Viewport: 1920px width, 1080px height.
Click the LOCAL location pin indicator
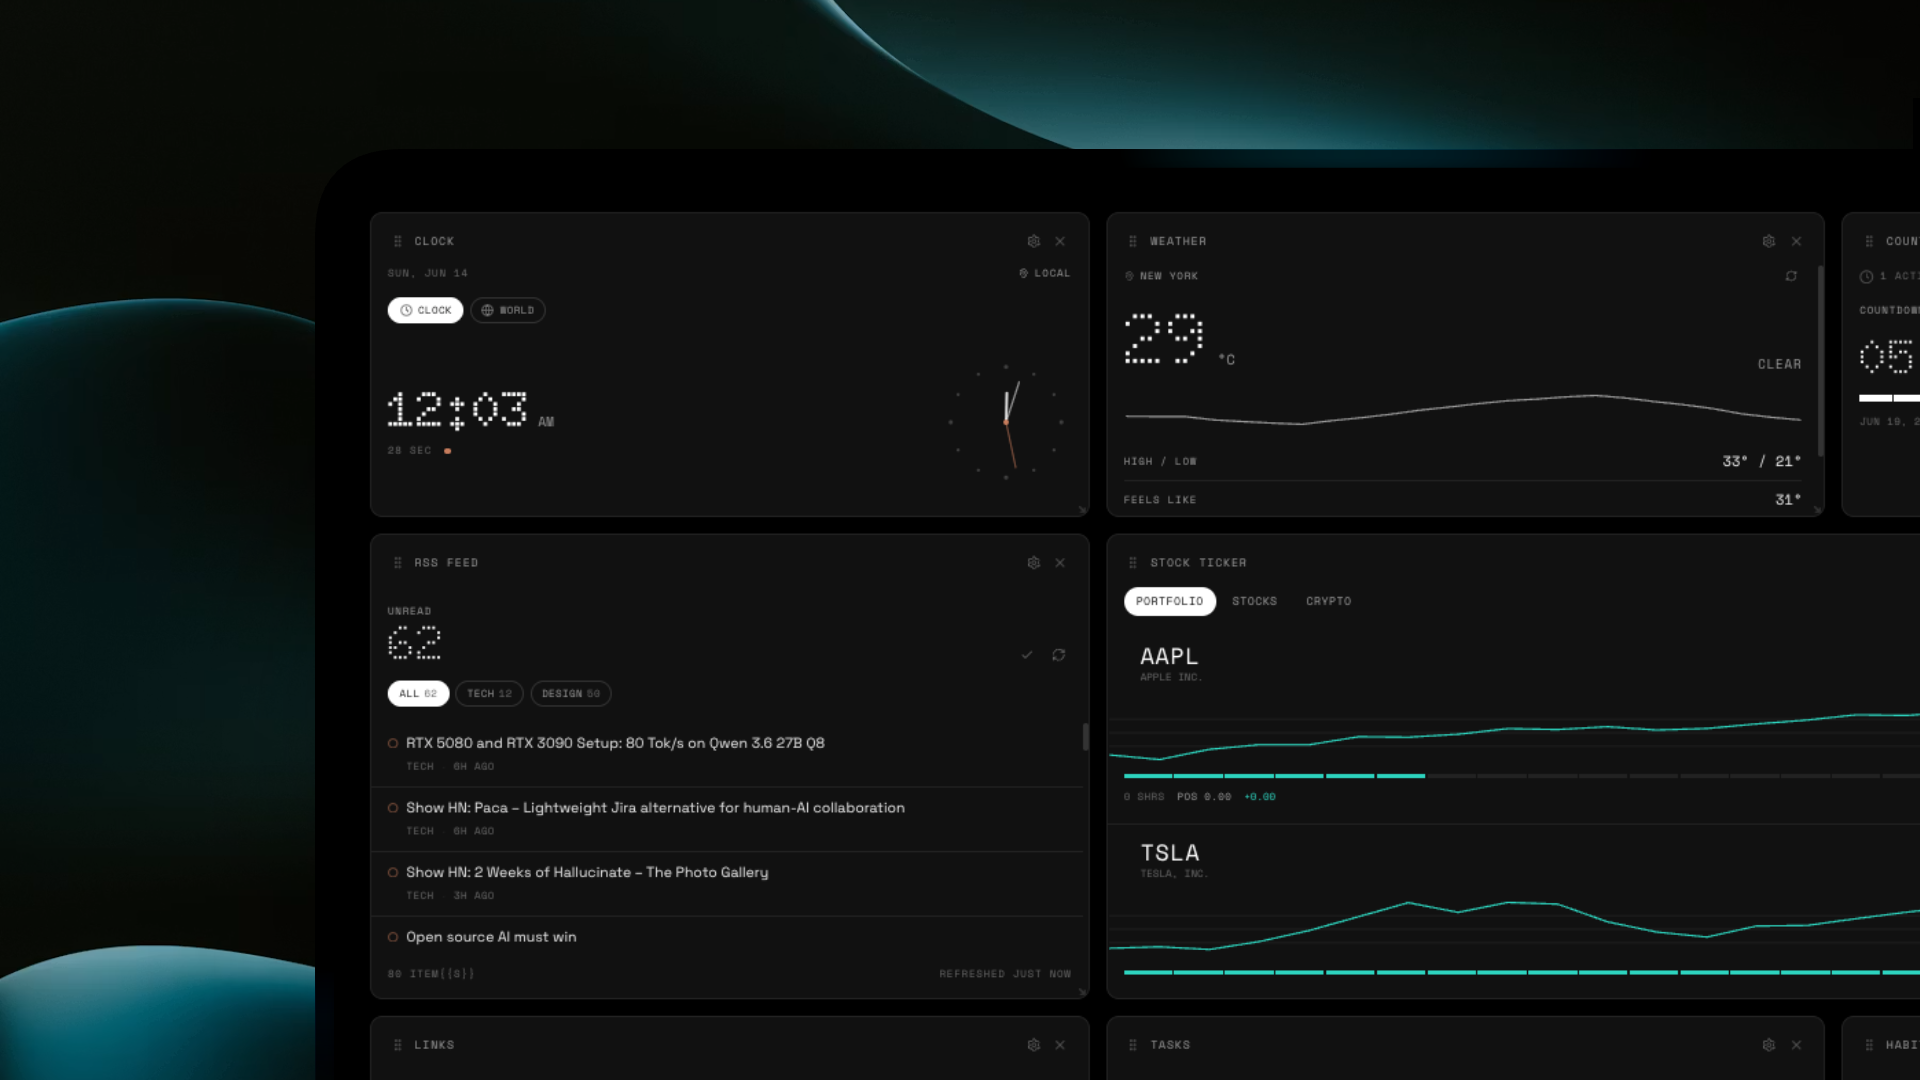(x=1044, y=273)
